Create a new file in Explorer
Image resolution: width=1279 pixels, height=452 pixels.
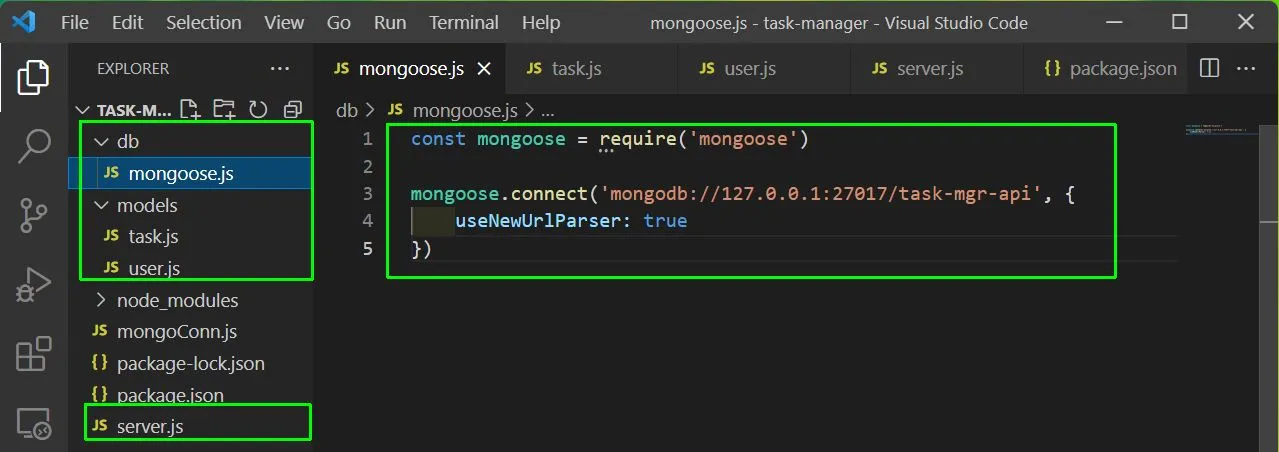tap(189, 110)
